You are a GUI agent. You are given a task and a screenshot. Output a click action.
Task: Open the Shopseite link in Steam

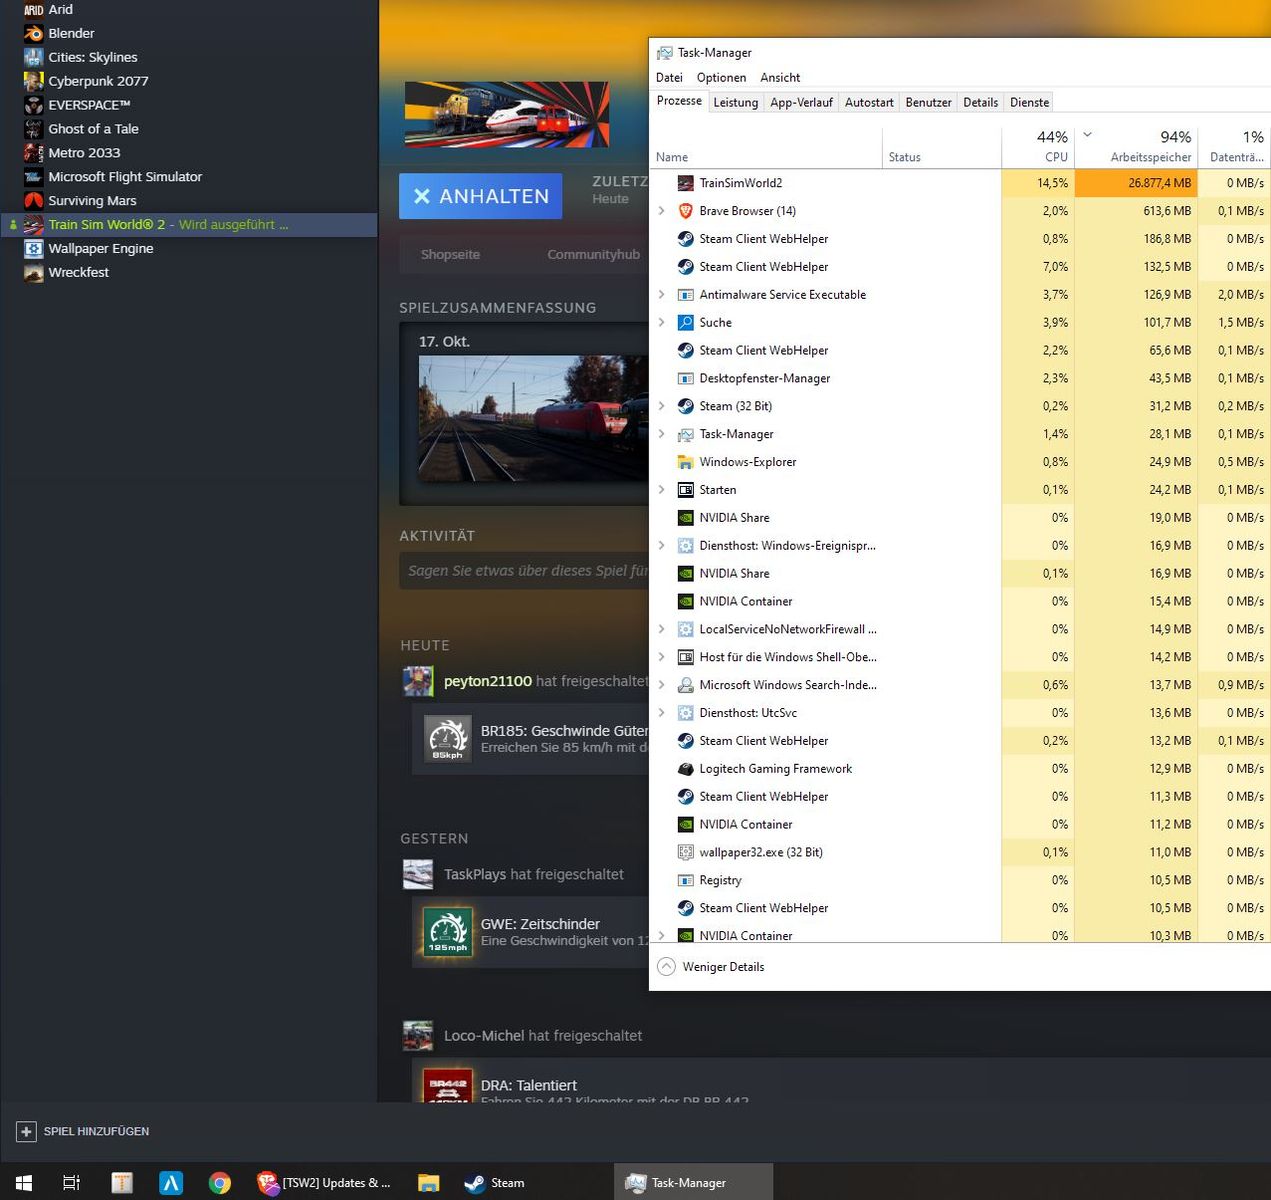[450, 254]
